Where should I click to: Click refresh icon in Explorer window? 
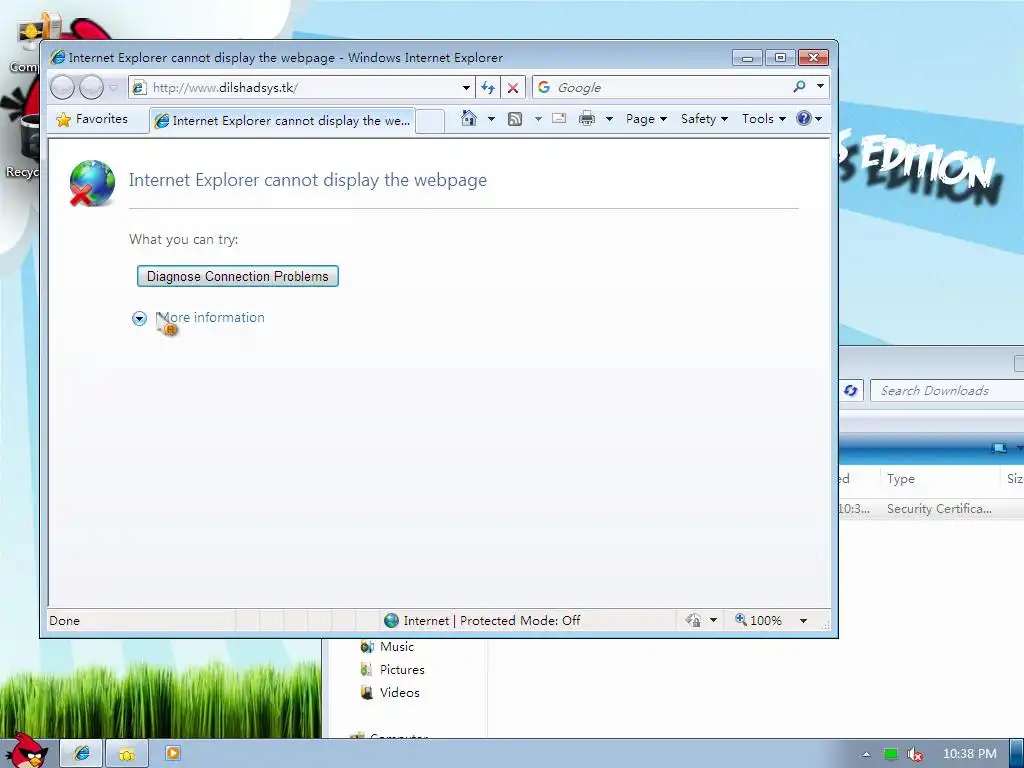[850, 391]
